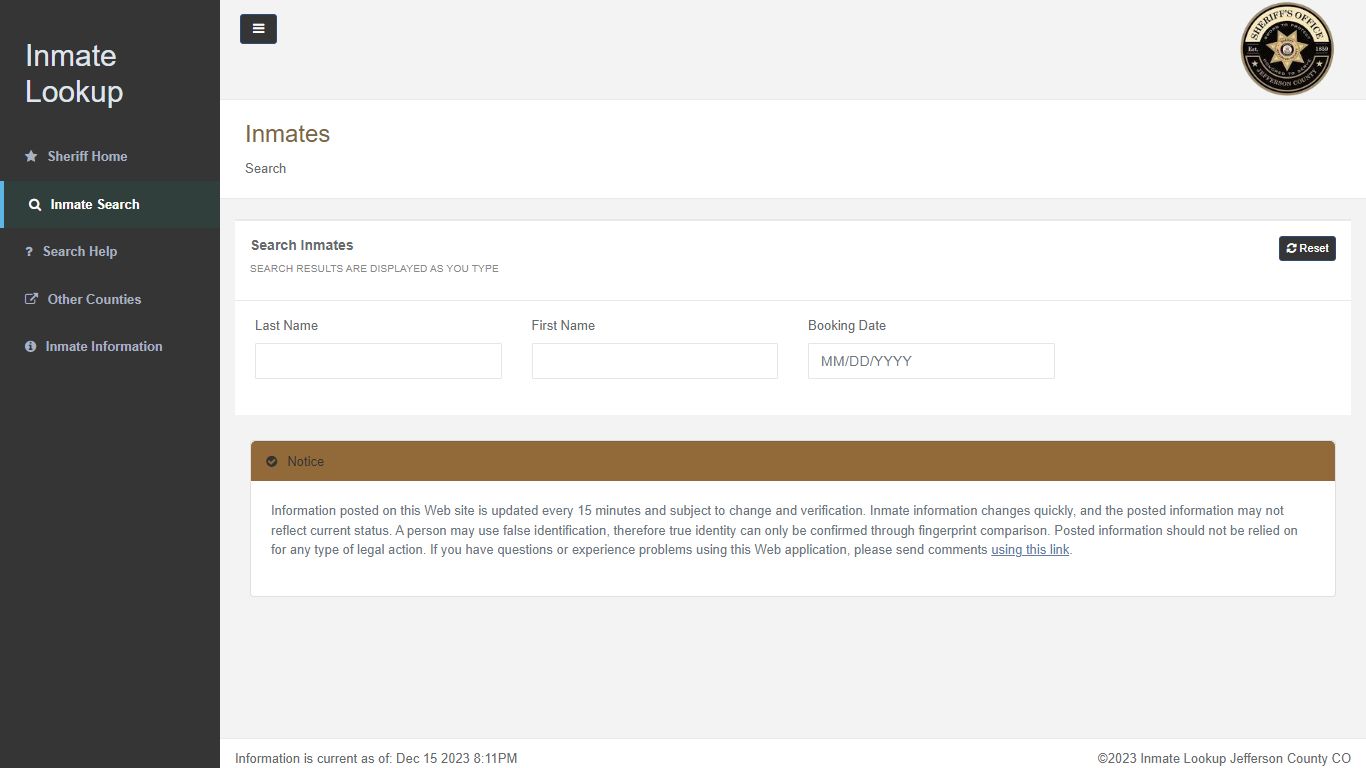This screenshot has width=1366, height=768.
Task: Open Other Counties from the sidebar
Action: click(91, 299)
